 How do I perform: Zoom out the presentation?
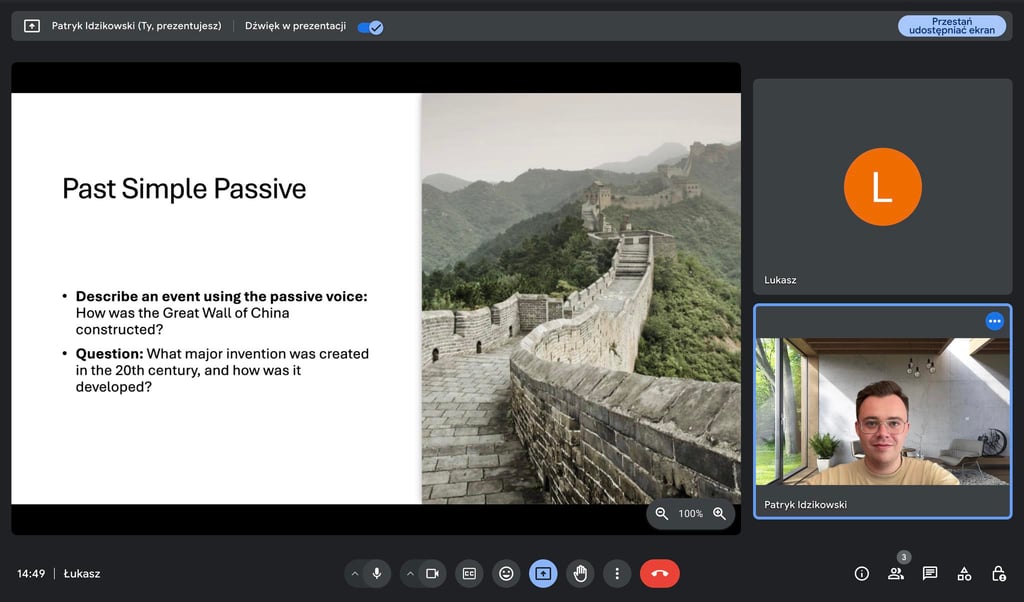point(662,514)
